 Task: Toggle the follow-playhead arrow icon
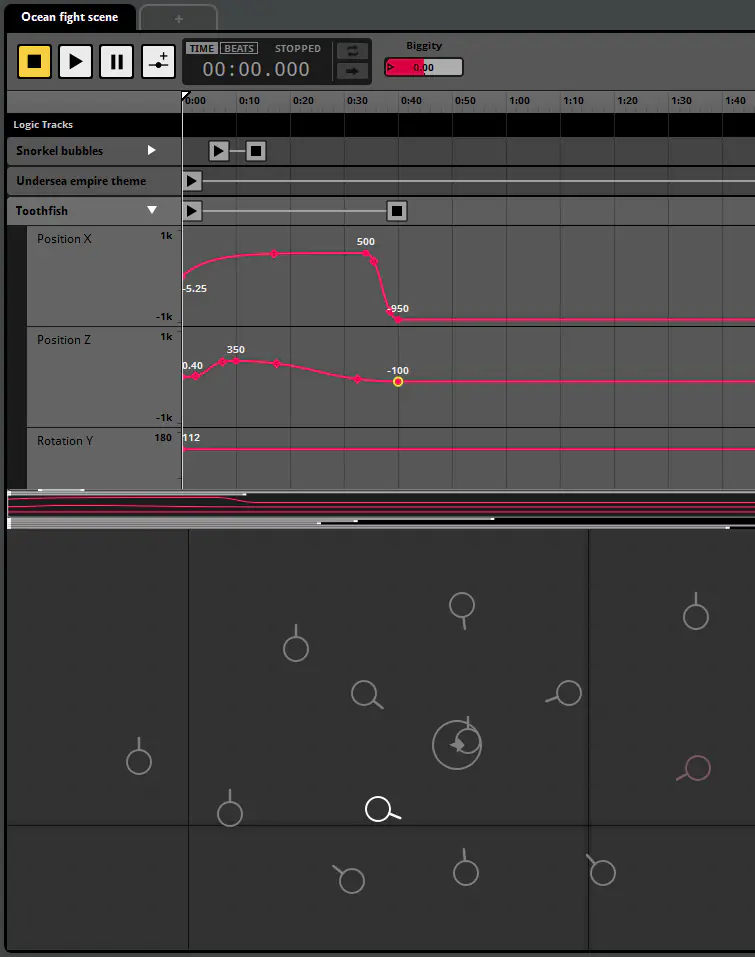tap(352, 71)
